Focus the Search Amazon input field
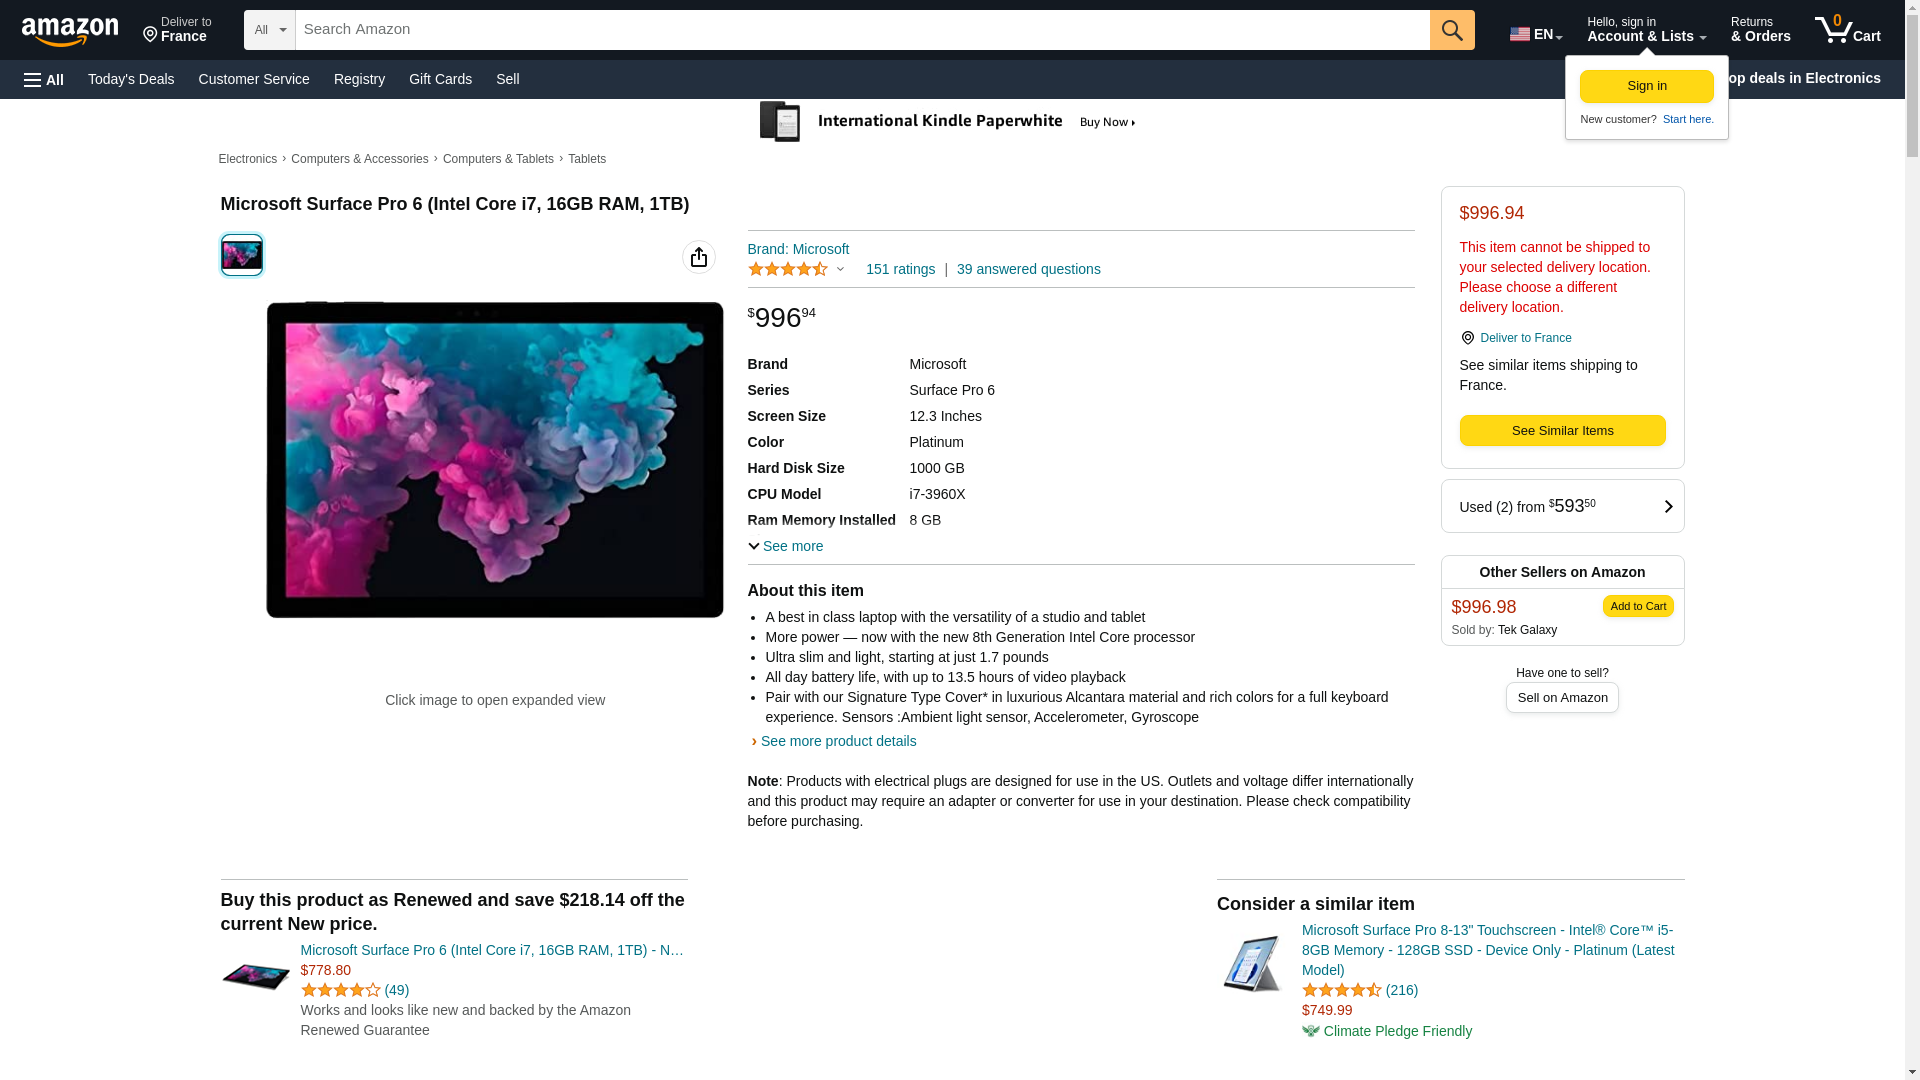1920x1080 pixels. [862, 30]
